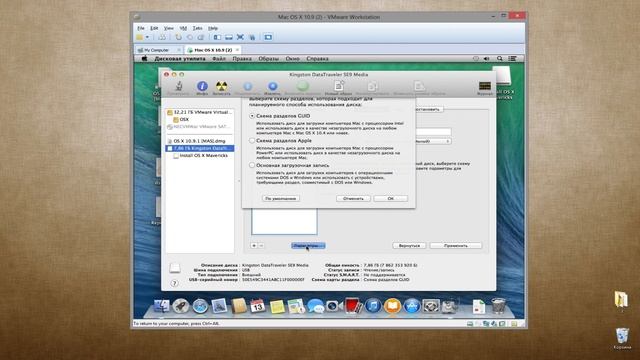
Task: Select GUID partition scheme radio button
Action: (252, 116)
